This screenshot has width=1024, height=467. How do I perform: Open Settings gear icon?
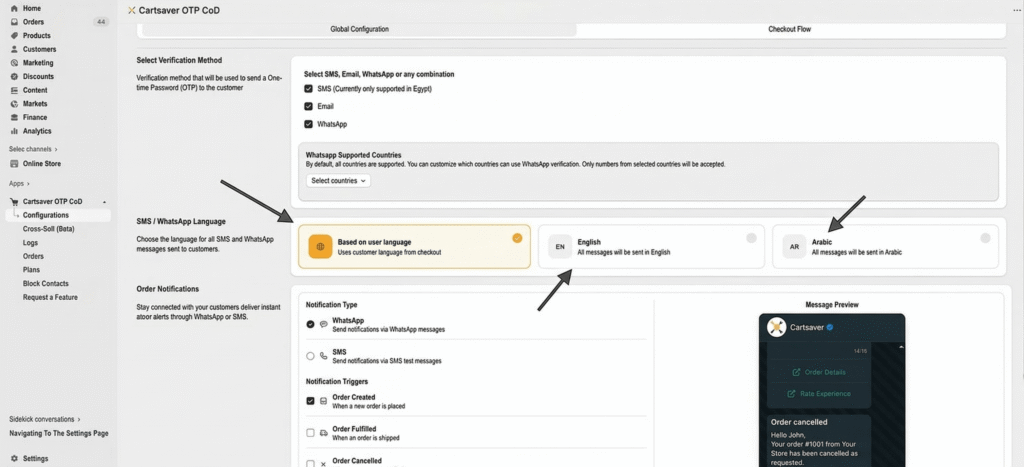coord(14,458)
